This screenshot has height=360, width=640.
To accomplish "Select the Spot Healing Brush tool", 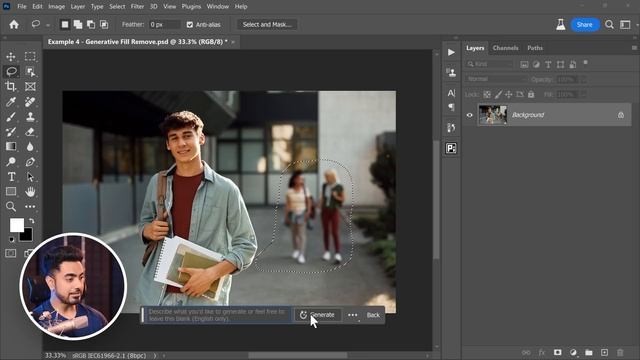I will point(30,101).
